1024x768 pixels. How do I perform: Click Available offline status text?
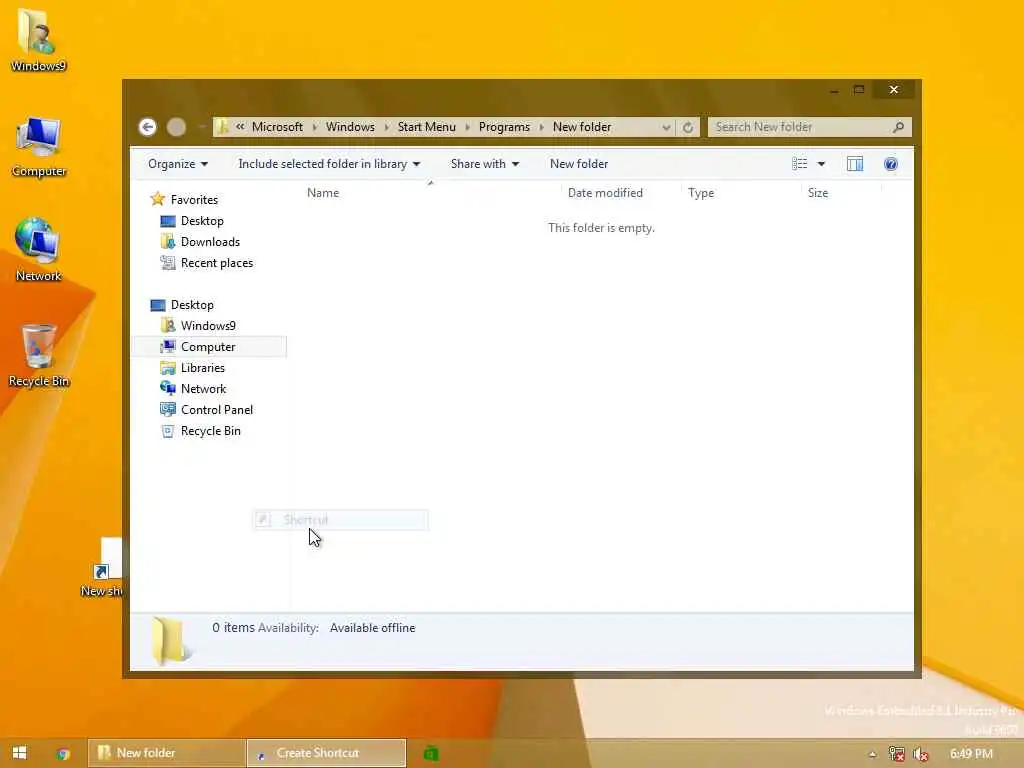372,628
